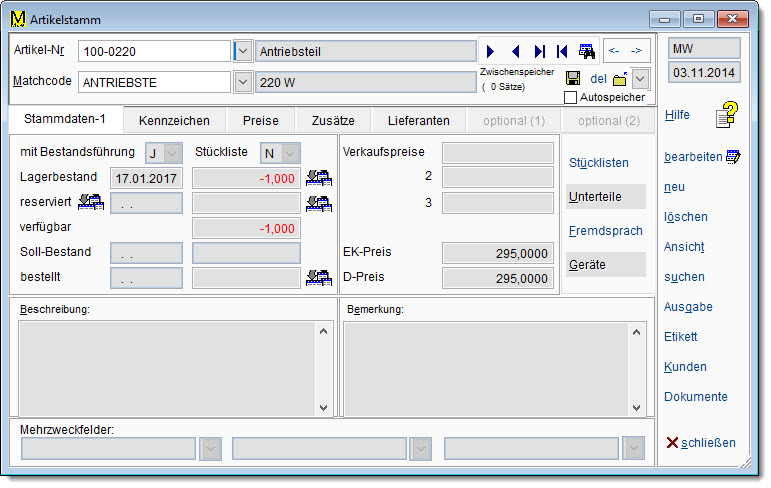The image size is (771, 488).
Task: Click the floppy disk save icon
Action: (573, 79)
